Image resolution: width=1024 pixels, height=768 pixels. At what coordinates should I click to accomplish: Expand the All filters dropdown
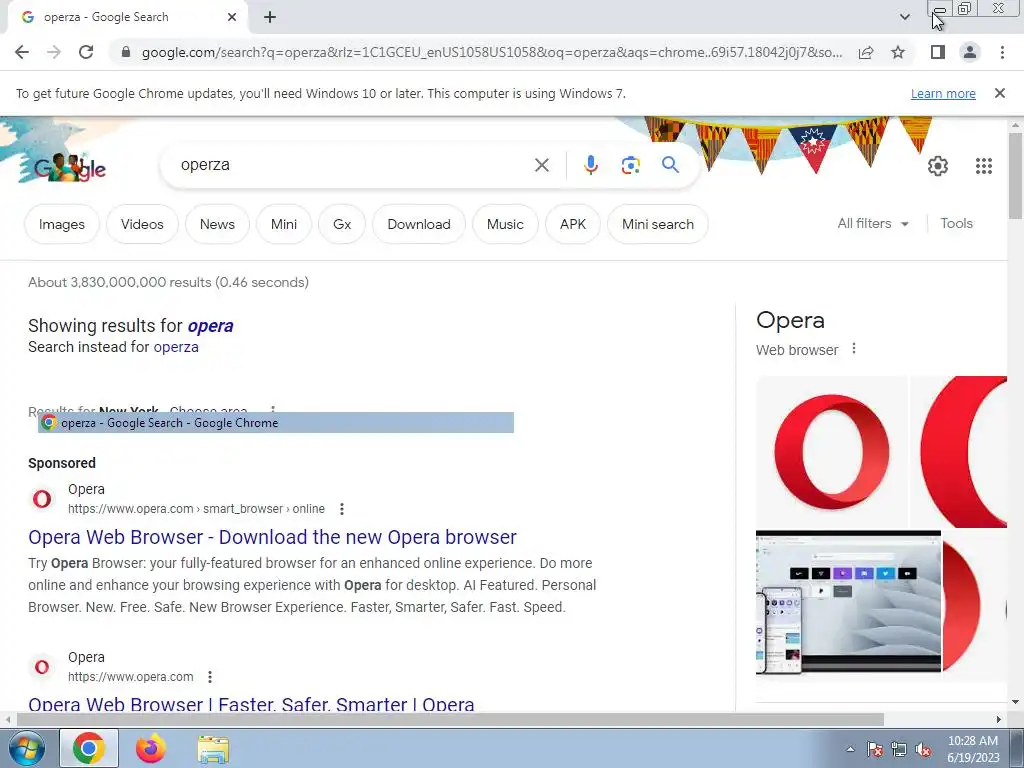(x=873, y=223)
